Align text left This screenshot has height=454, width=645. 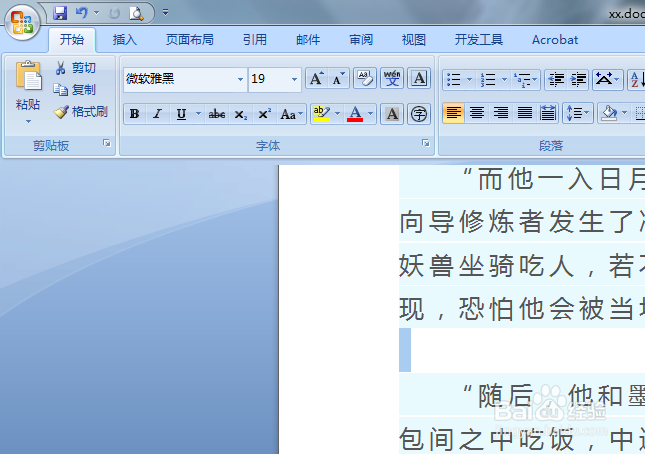click(453, 113)
